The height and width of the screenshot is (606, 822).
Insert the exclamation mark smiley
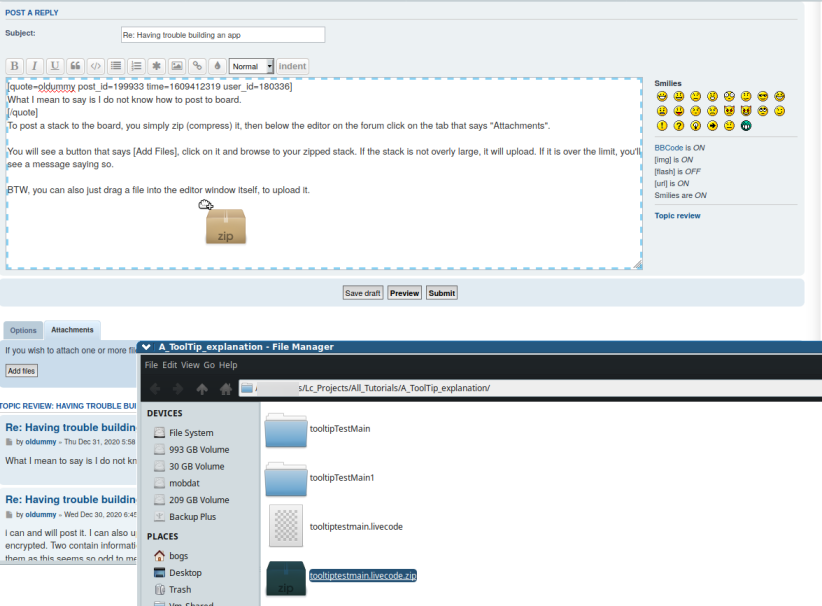pos(662,126)
